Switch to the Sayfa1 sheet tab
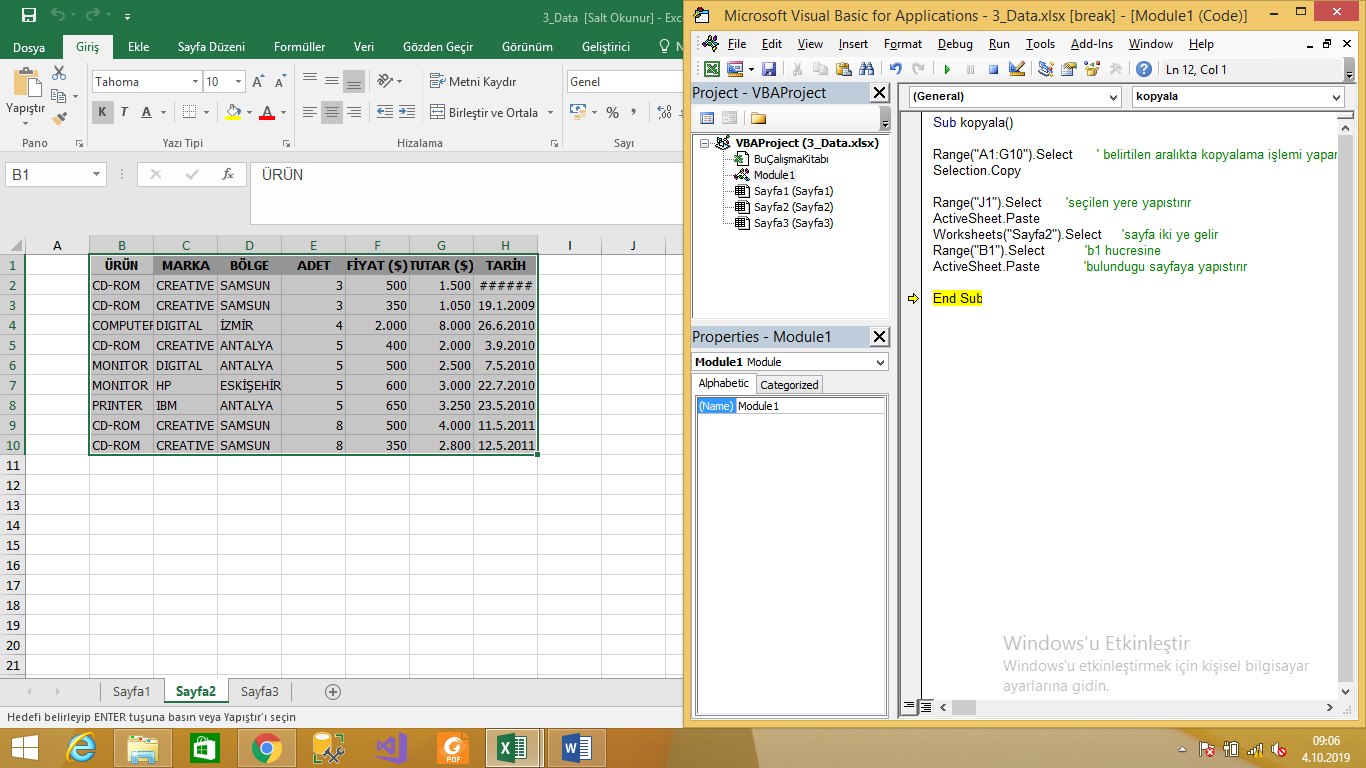The height and width of the screenshot is (768, 1366). click(x=132, y=691)
